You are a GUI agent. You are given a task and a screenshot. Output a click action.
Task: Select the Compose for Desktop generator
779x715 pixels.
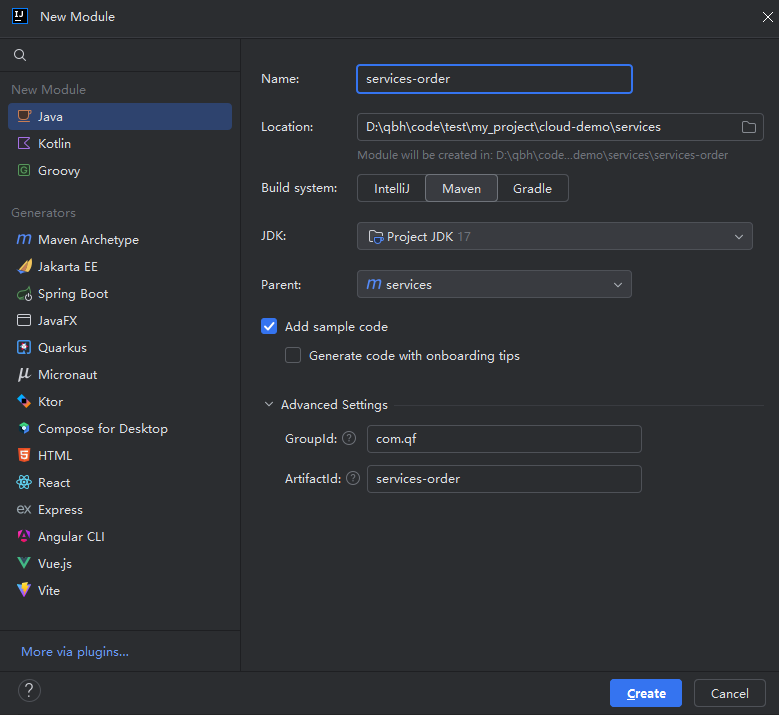pyautogui.click(x=120, y=428)
